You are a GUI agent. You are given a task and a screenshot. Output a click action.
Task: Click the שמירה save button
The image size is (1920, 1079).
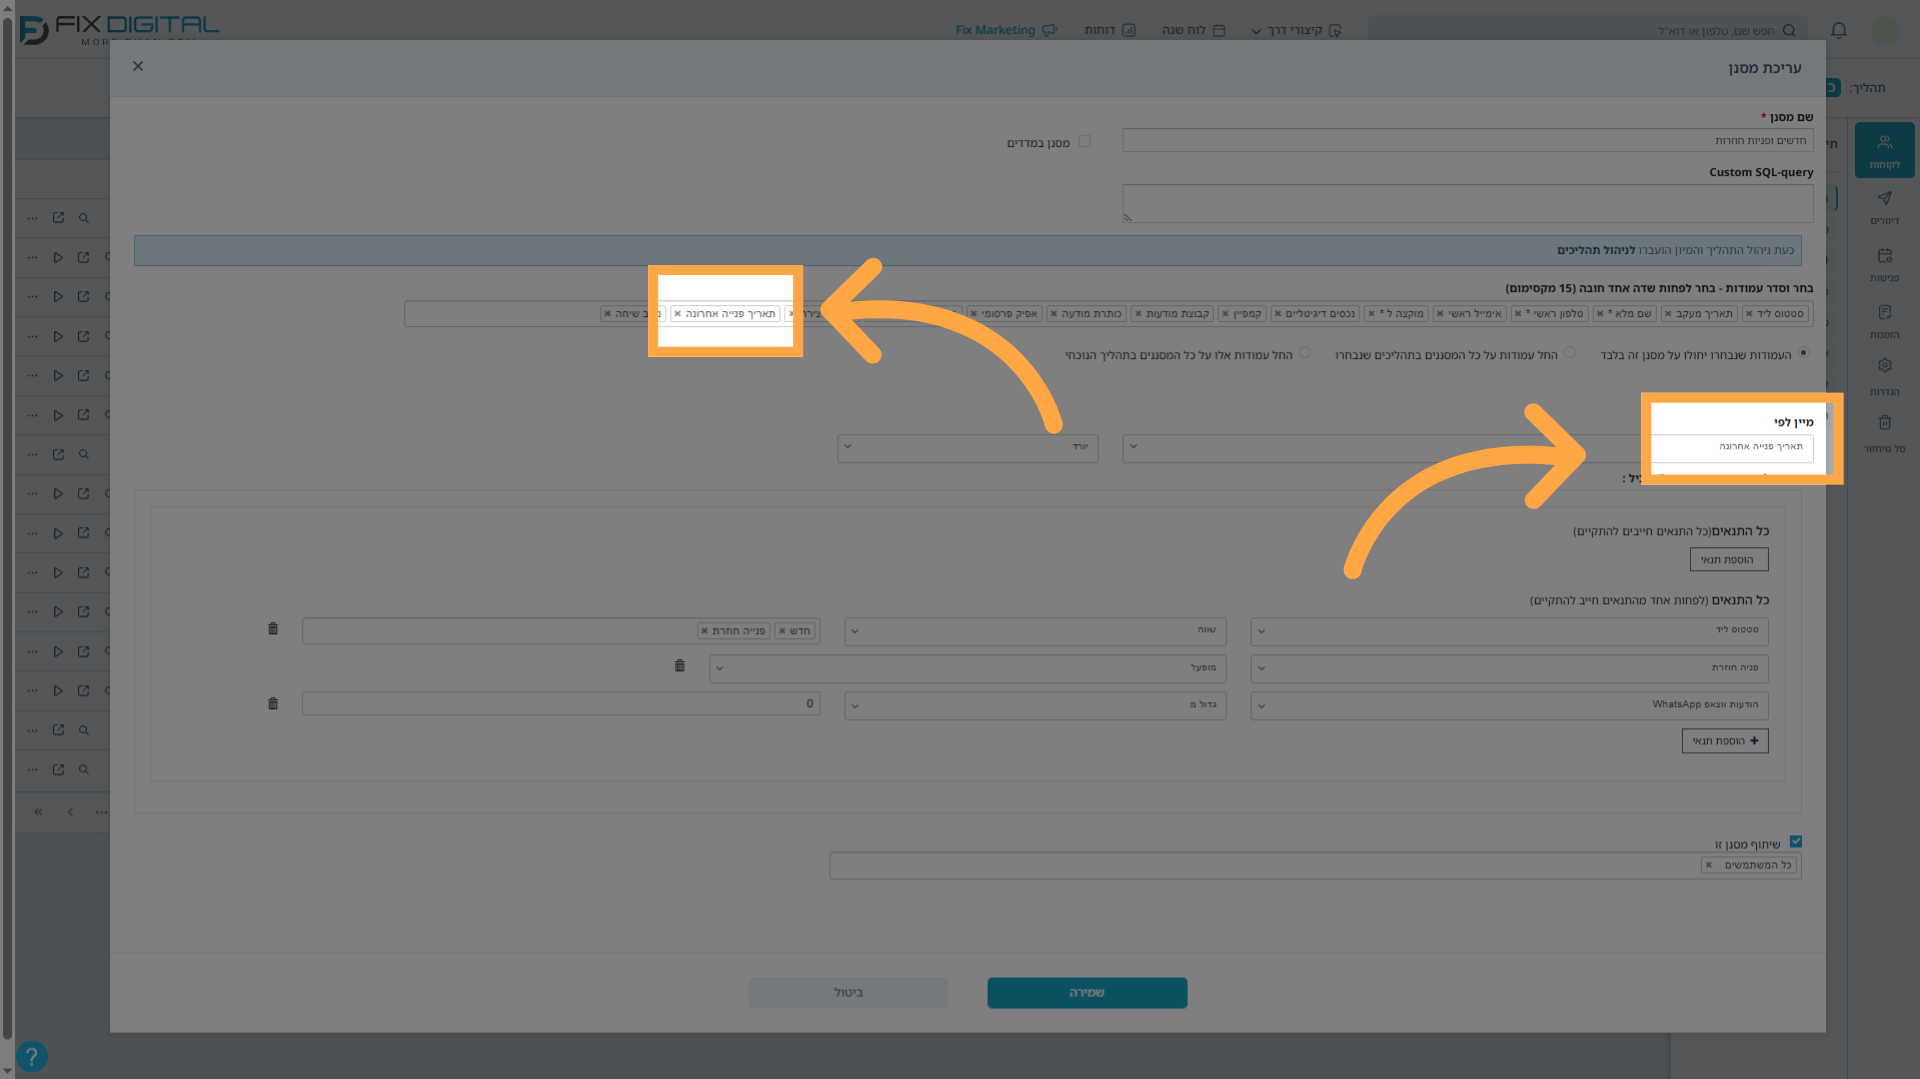[1087, 992]
